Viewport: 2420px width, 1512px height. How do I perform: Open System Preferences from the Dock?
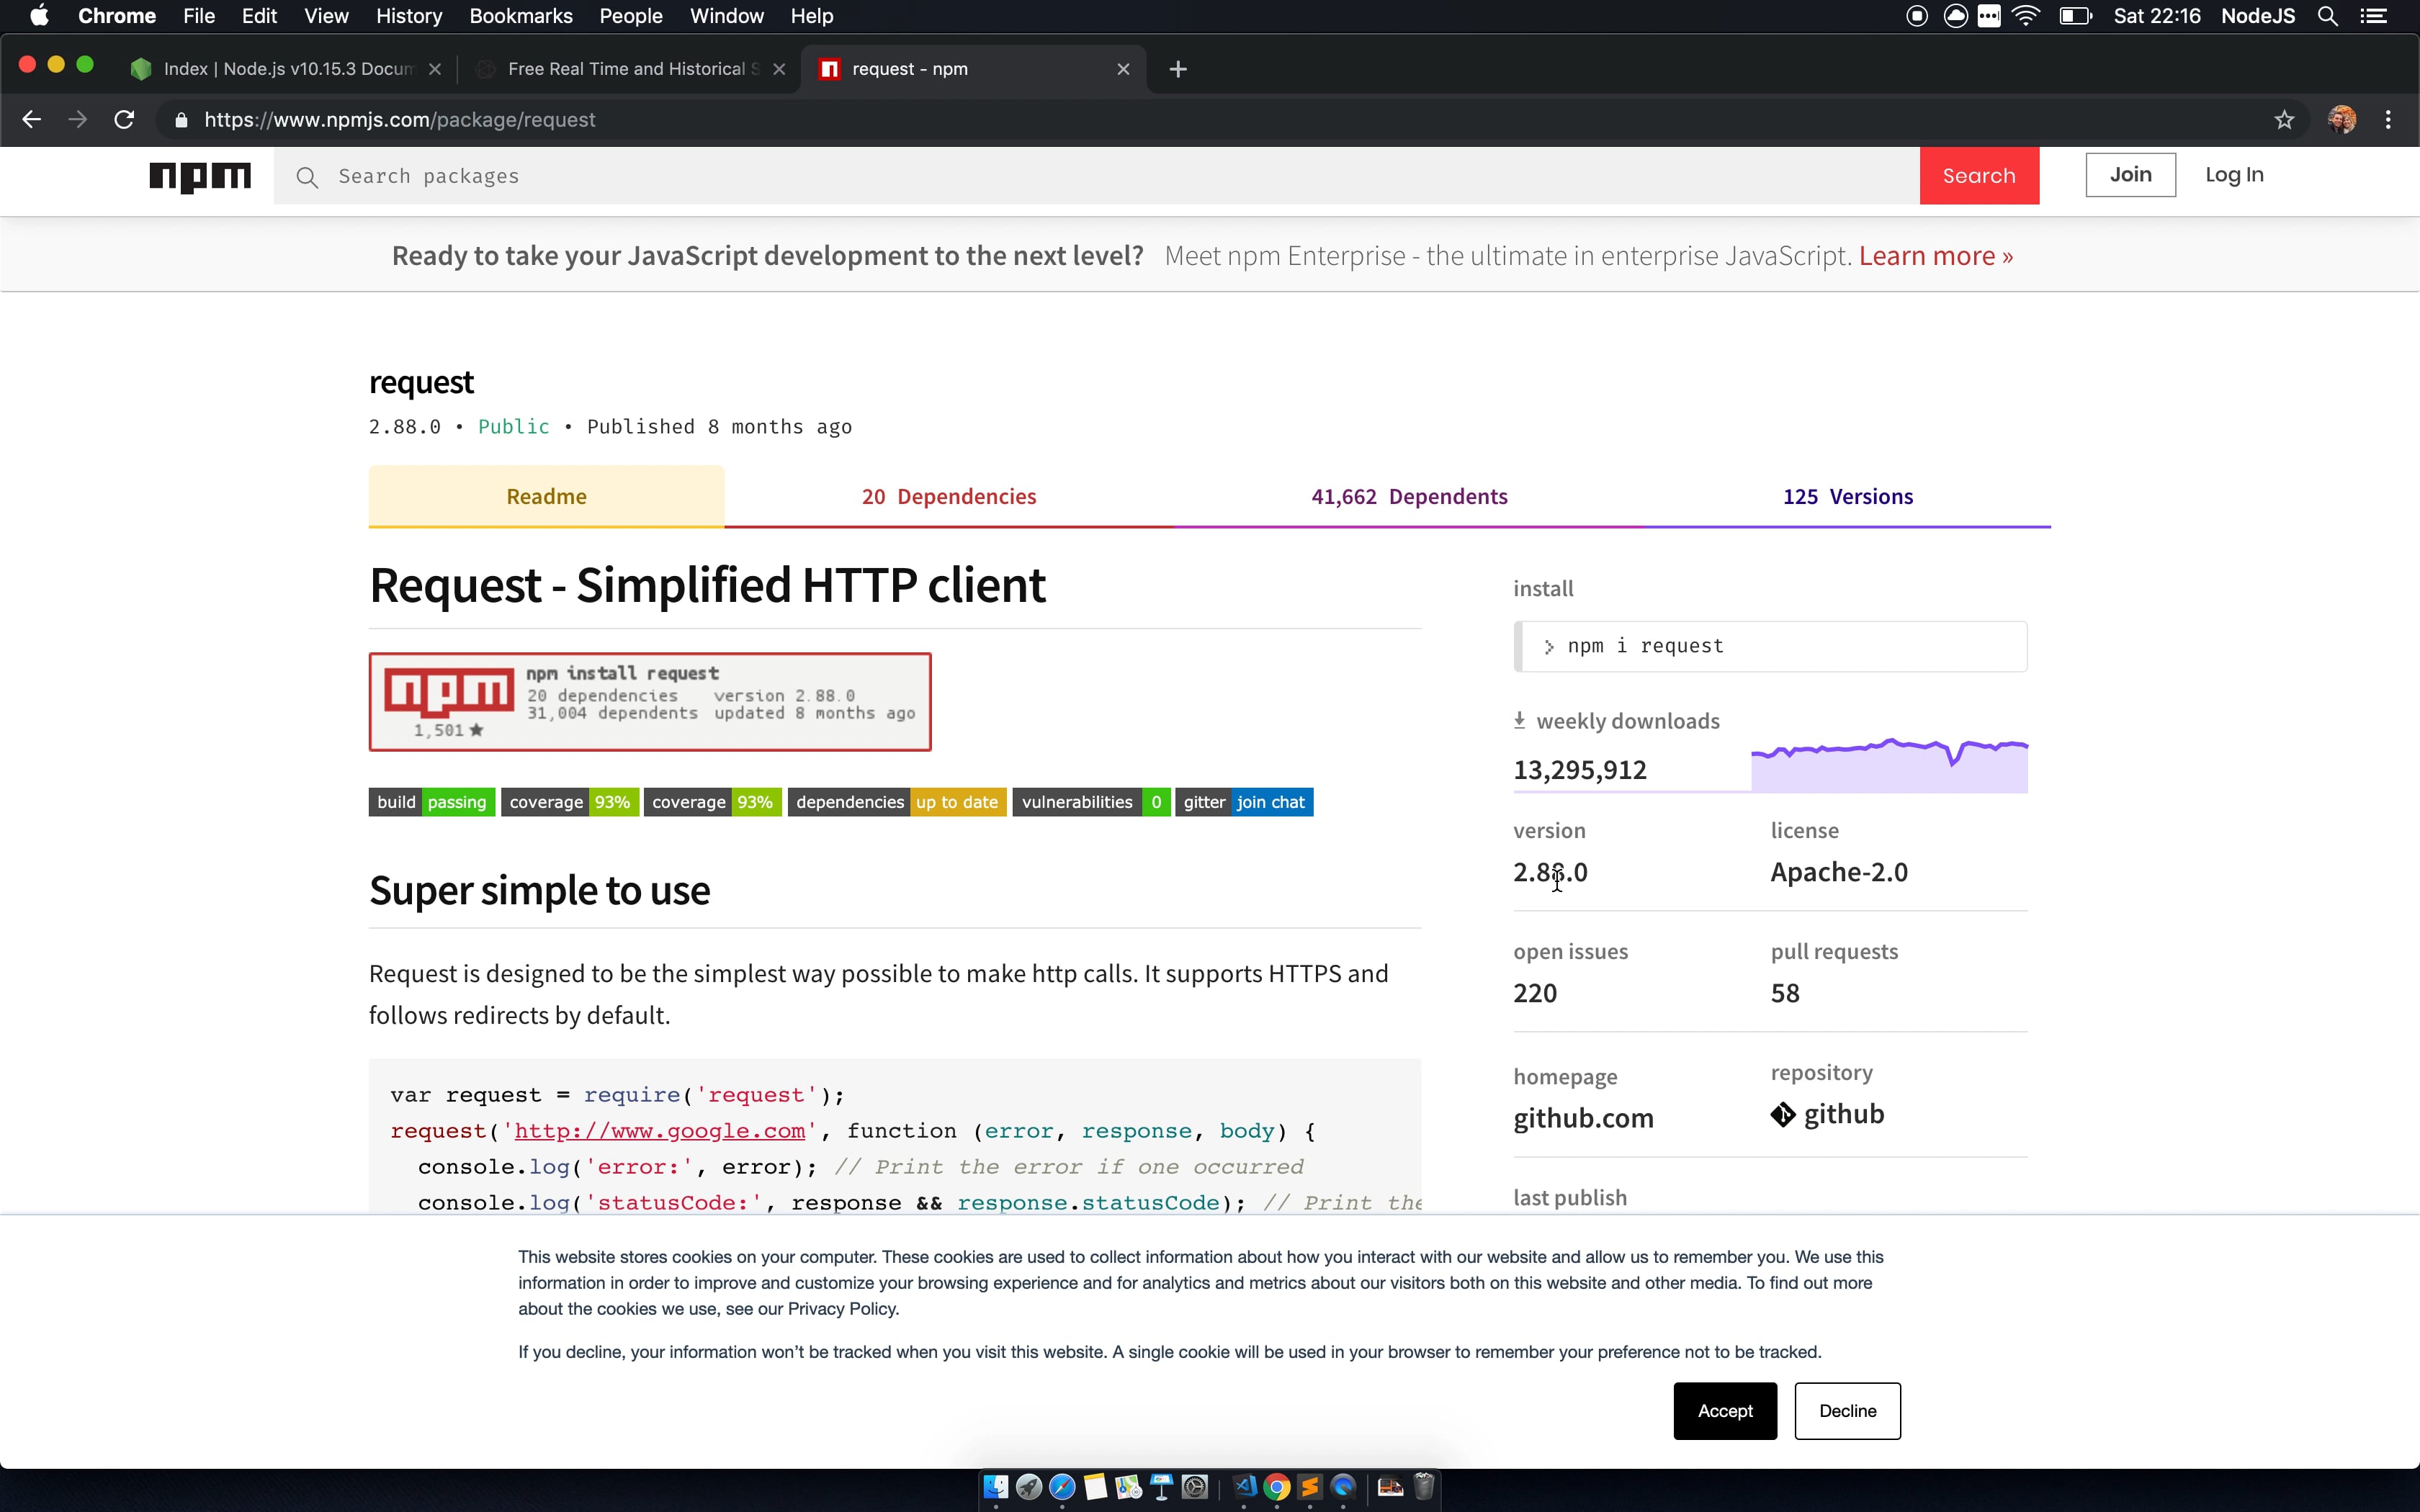pyautogui.click(x=1195, y=1487)
